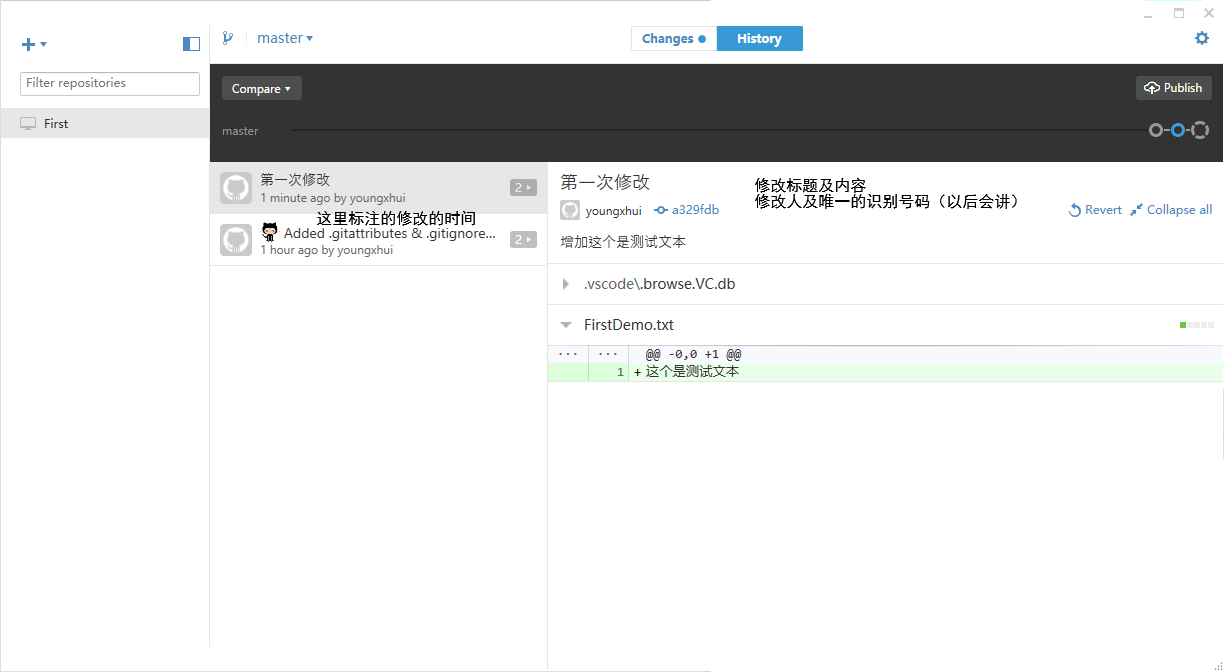
Task: Open the master branch dropdown
Action: (x=285, y=38)
